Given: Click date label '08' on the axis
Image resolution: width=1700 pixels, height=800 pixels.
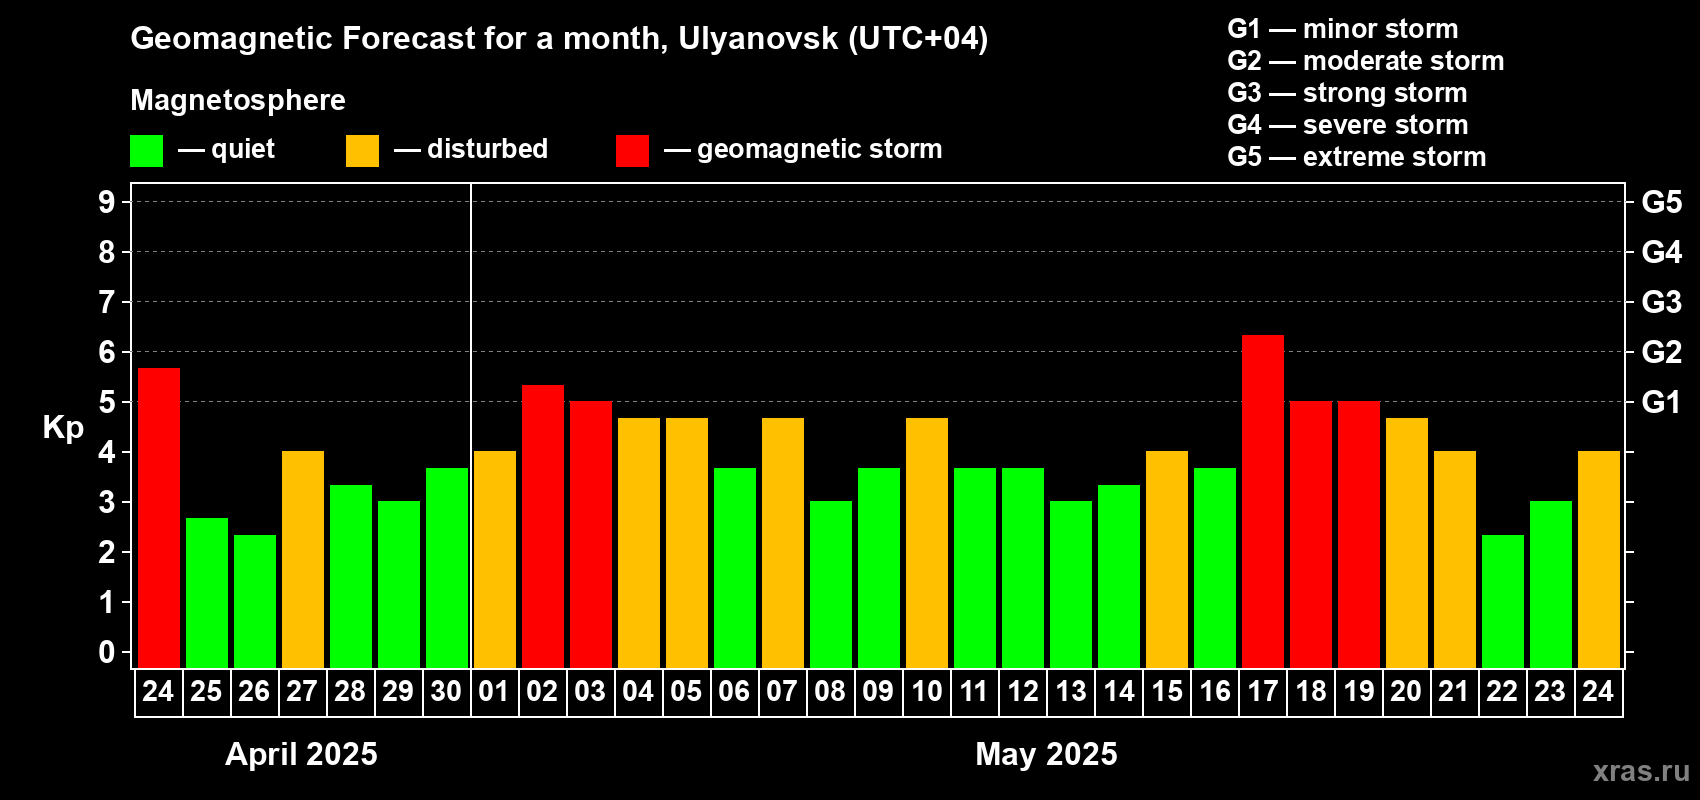Looking at the screenshot, I should tap(830, 691).
